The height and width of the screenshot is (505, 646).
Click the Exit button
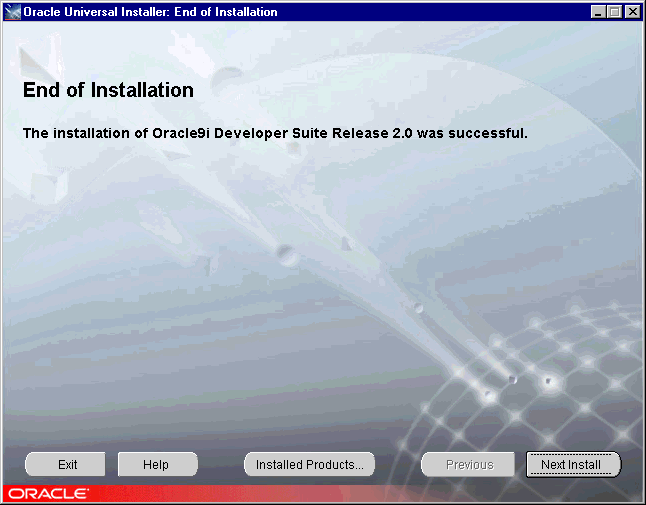65,464
